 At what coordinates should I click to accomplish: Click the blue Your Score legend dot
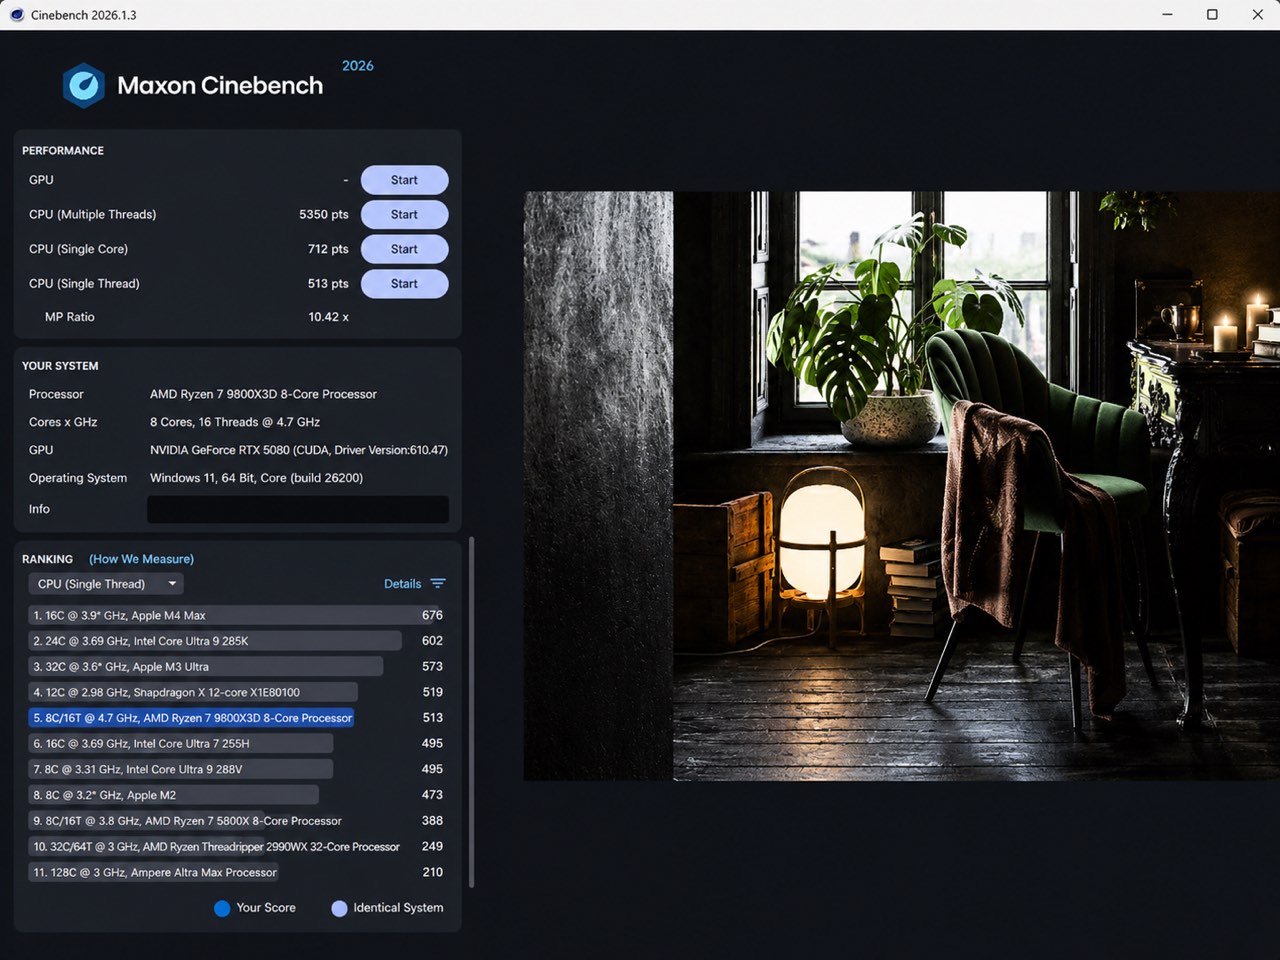tap(222, 908)
